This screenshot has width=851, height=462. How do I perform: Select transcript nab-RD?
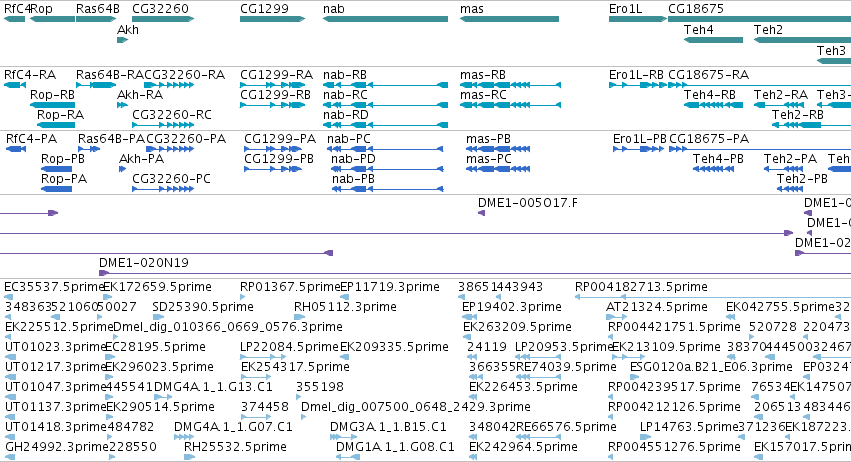pos(385,125)
